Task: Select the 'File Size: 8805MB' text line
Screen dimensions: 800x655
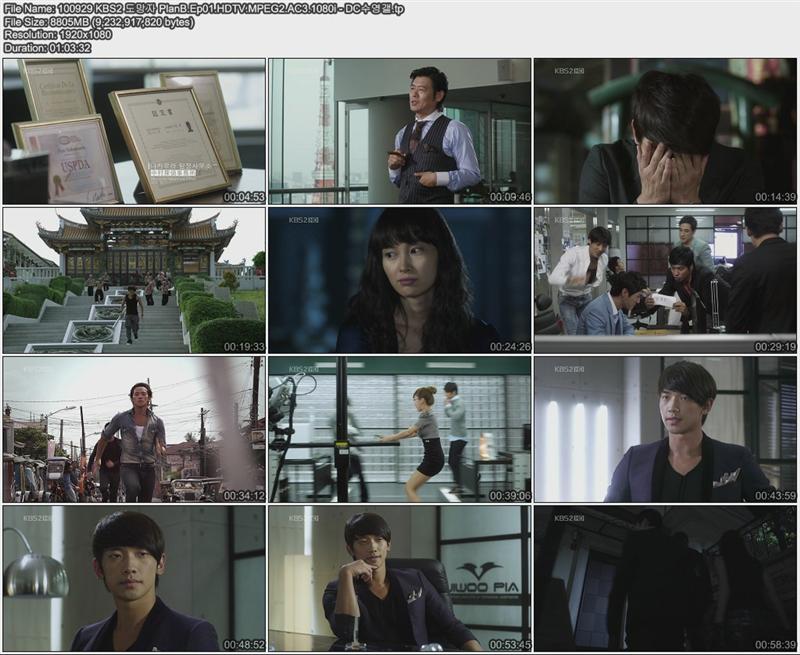Action: [98, 22]
